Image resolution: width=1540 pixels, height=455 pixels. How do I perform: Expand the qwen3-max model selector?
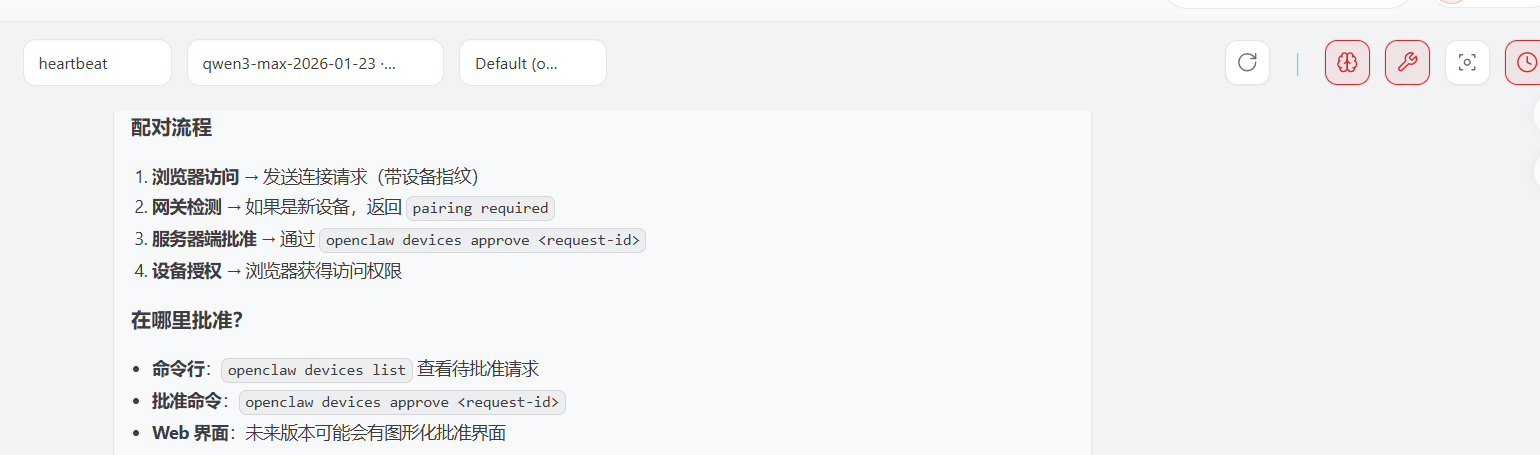tap(314, 63)
